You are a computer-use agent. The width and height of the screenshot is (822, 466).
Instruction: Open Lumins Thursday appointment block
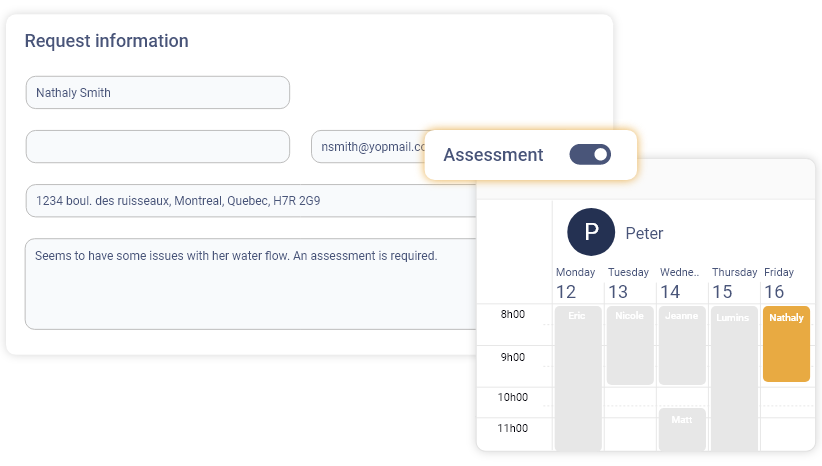pos(734,378)
